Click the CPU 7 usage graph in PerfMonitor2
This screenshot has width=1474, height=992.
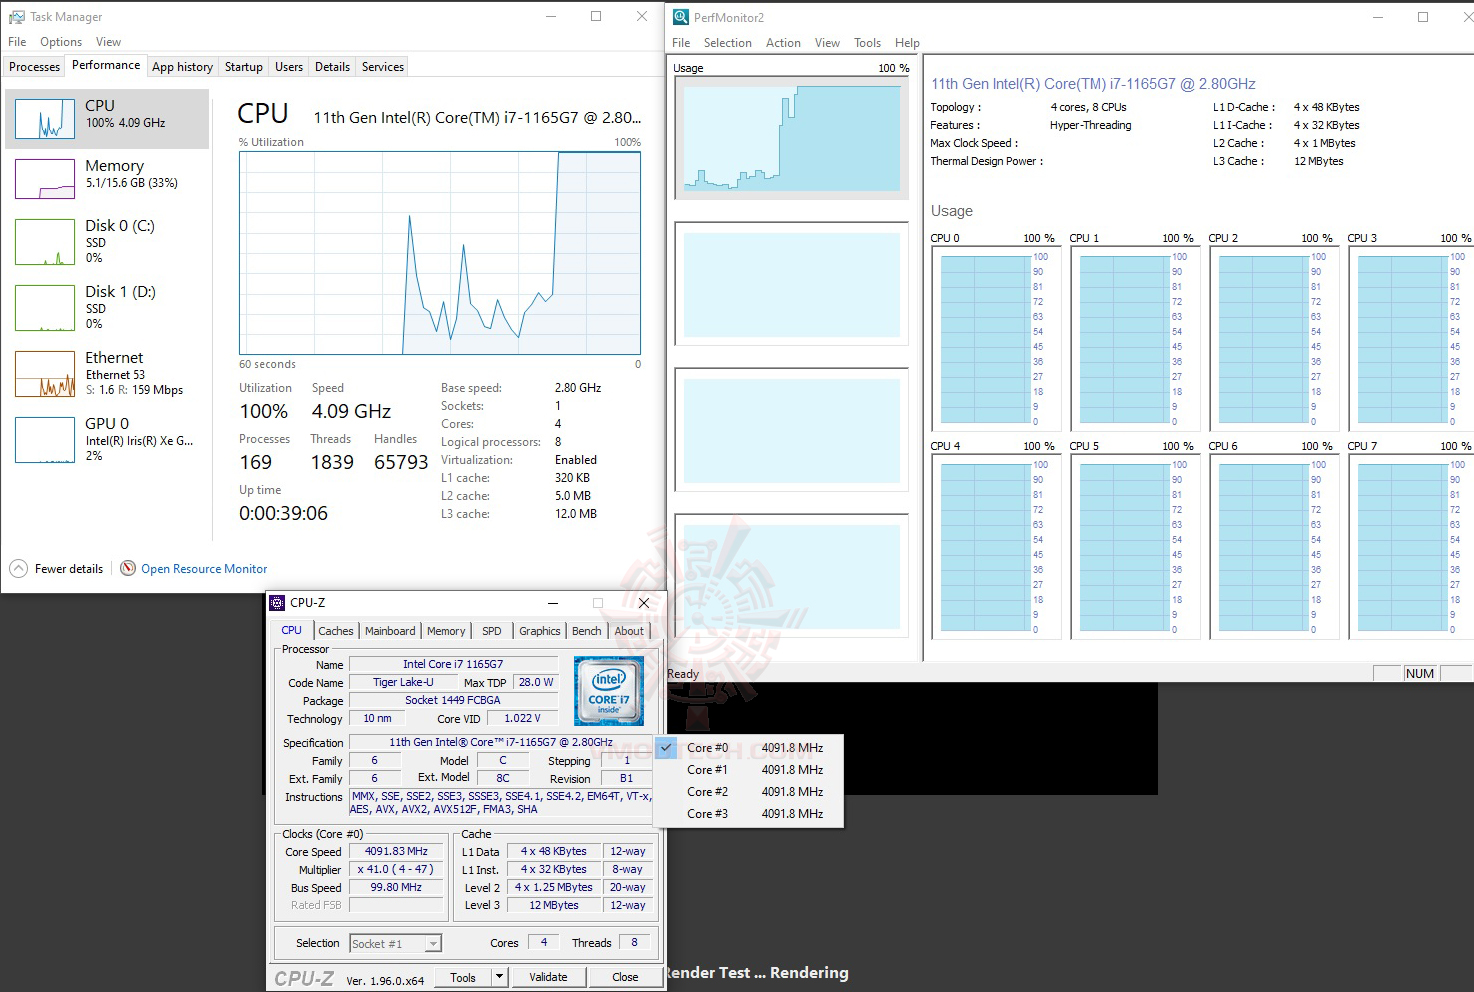[1409, 546]
